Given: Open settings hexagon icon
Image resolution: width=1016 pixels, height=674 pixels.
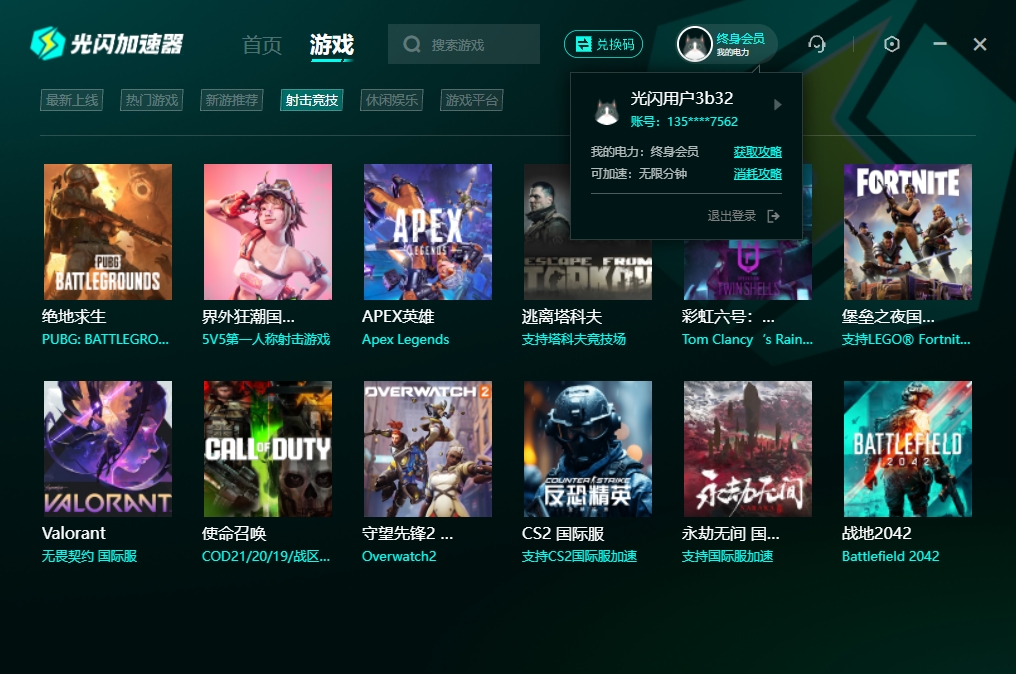Looking at the screenshot, I should coord(892,44).
